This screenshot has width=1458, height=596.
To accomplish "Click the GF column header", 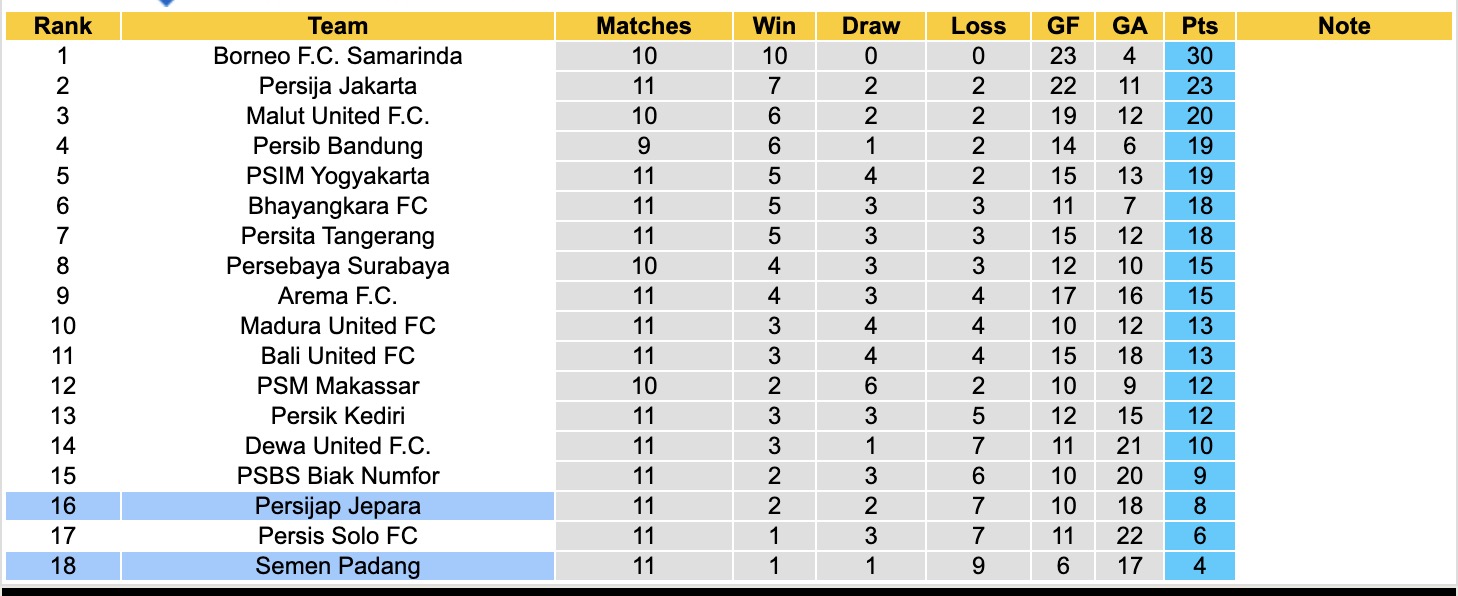I will [1063, 26].
